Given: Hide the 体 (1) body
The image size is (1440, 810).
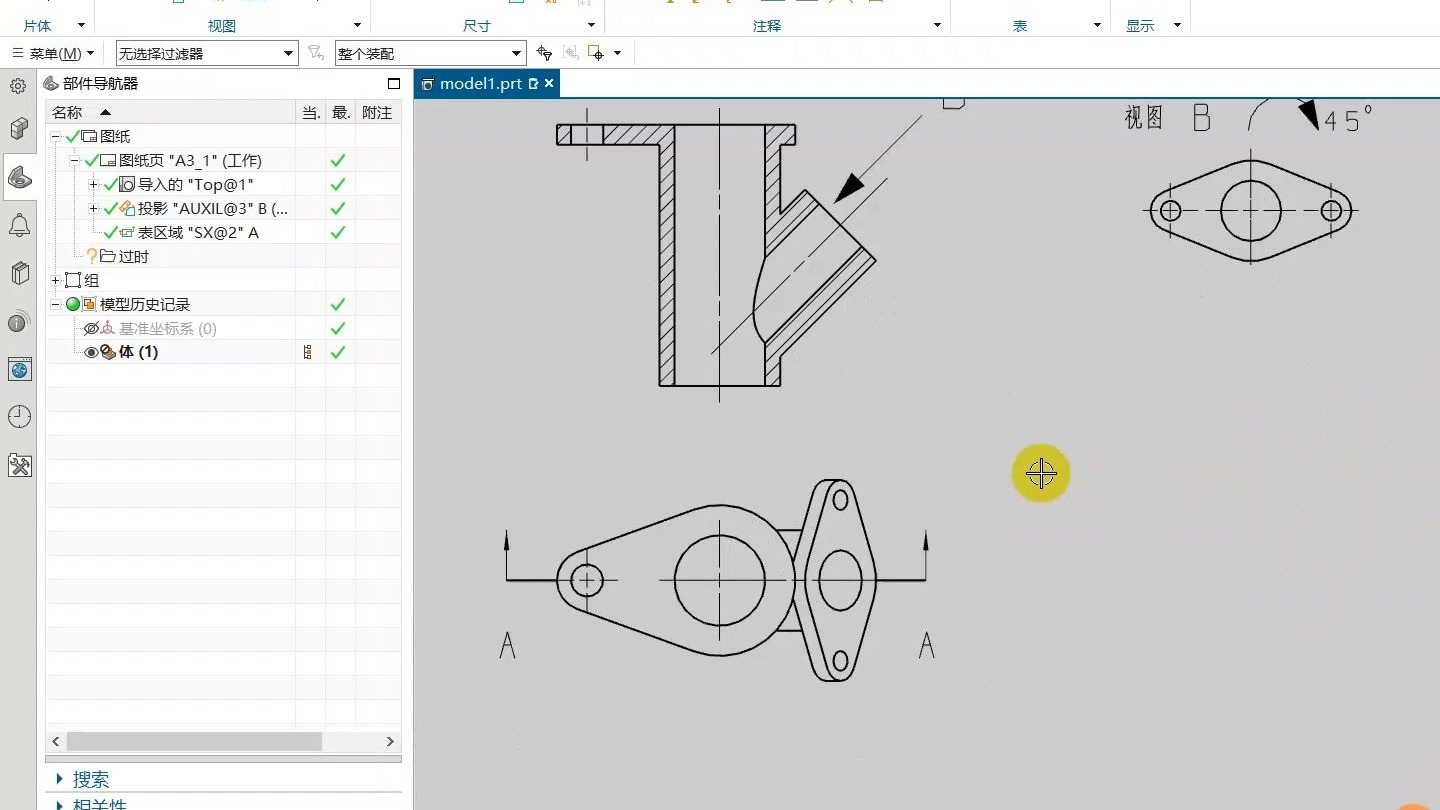Looking at the screenshot, I should 91,353.
